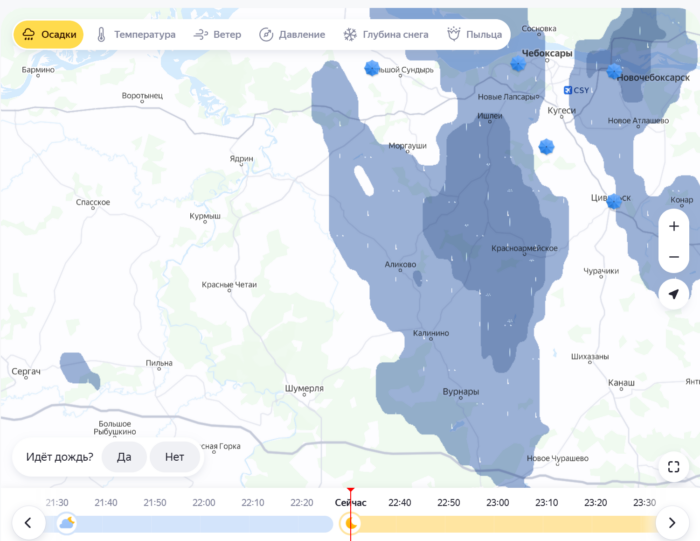Jump timeline to 21:50
The width and height of the screenshot is (700, 541).
pos(155,503)
